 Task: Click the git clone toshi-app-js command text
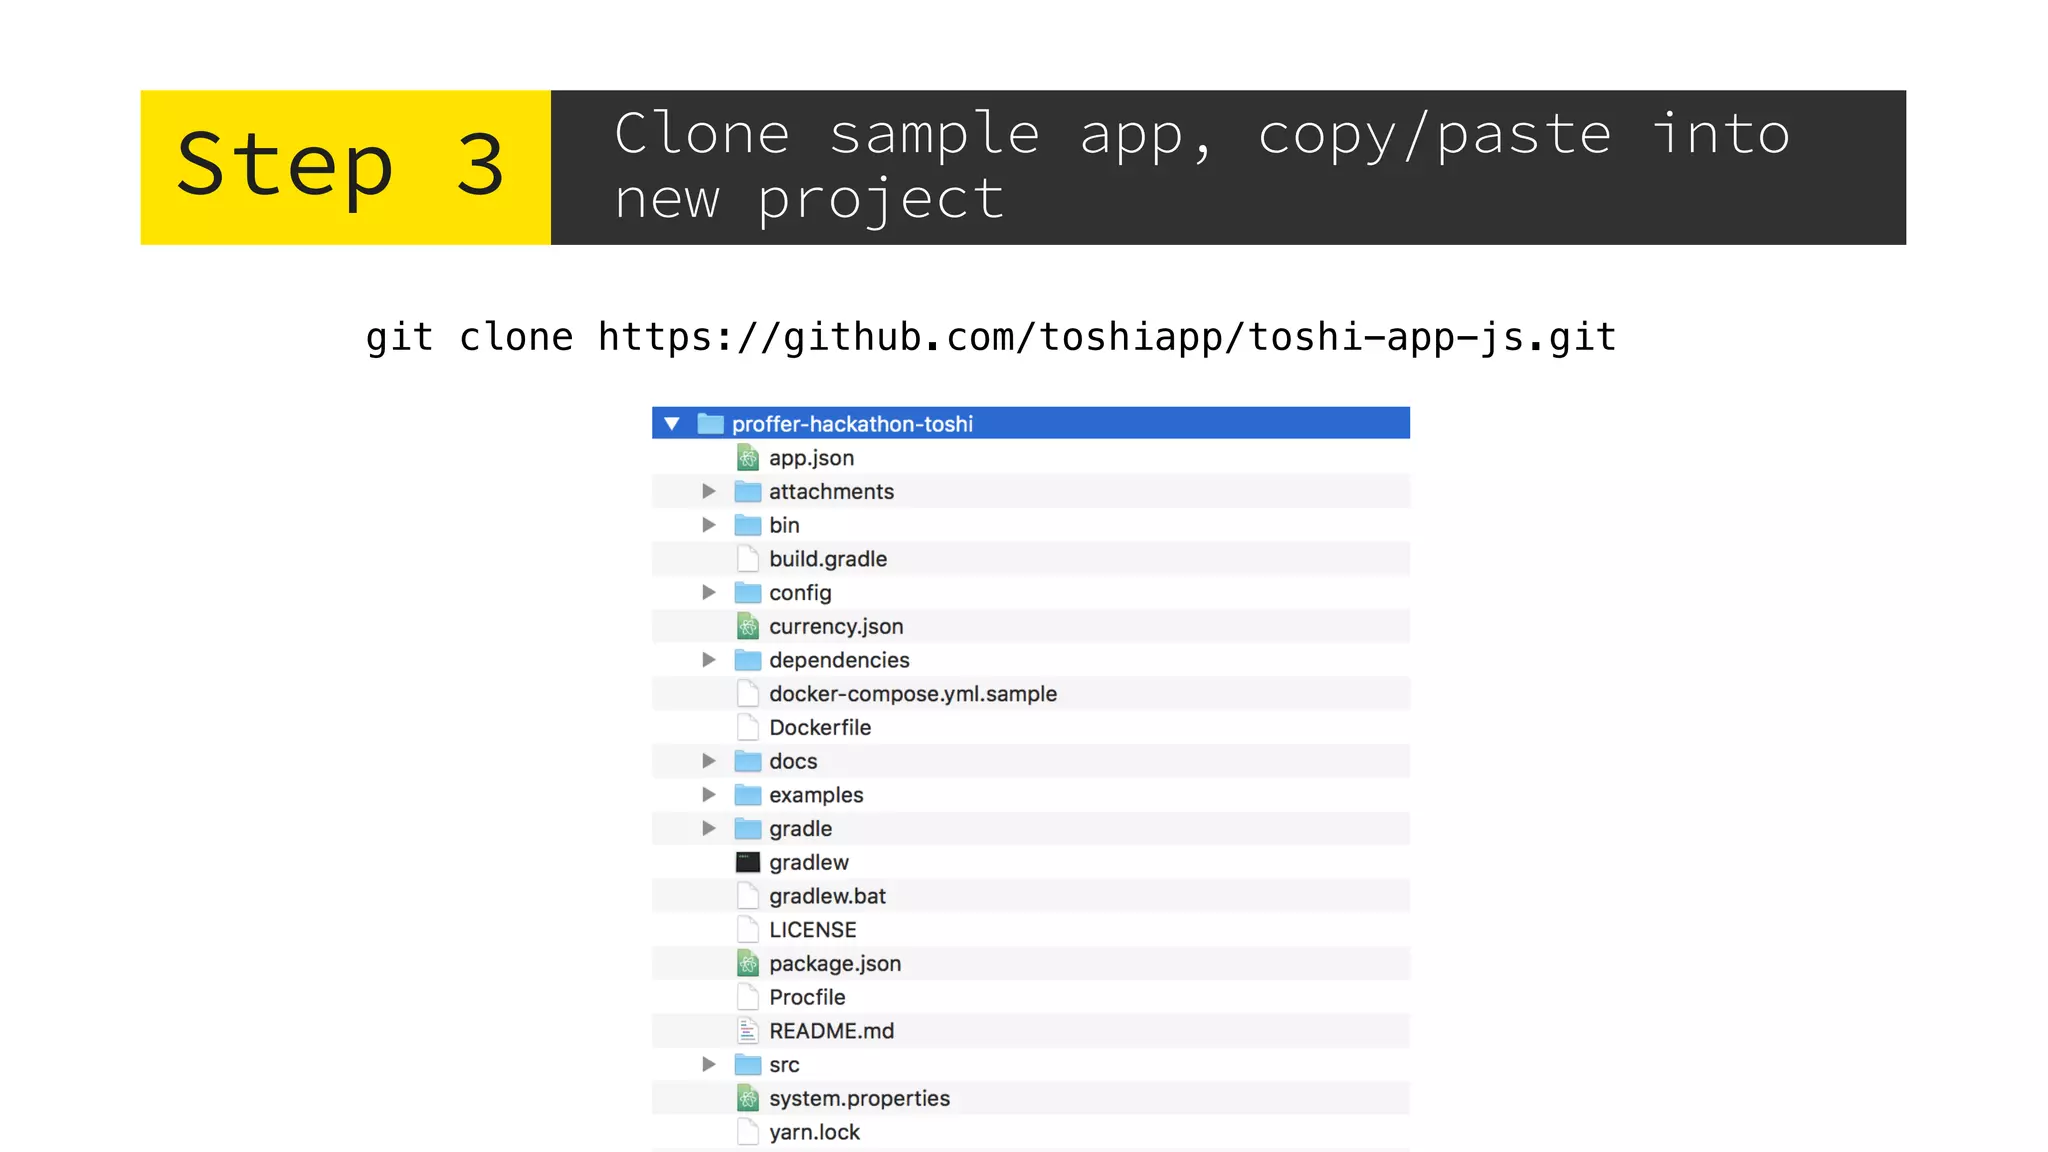(x=991, y=338)
